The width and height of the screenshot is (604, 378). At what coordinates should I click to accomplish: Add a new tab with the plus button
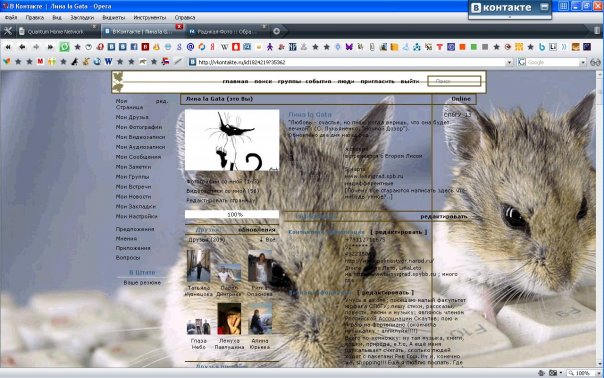276,31
